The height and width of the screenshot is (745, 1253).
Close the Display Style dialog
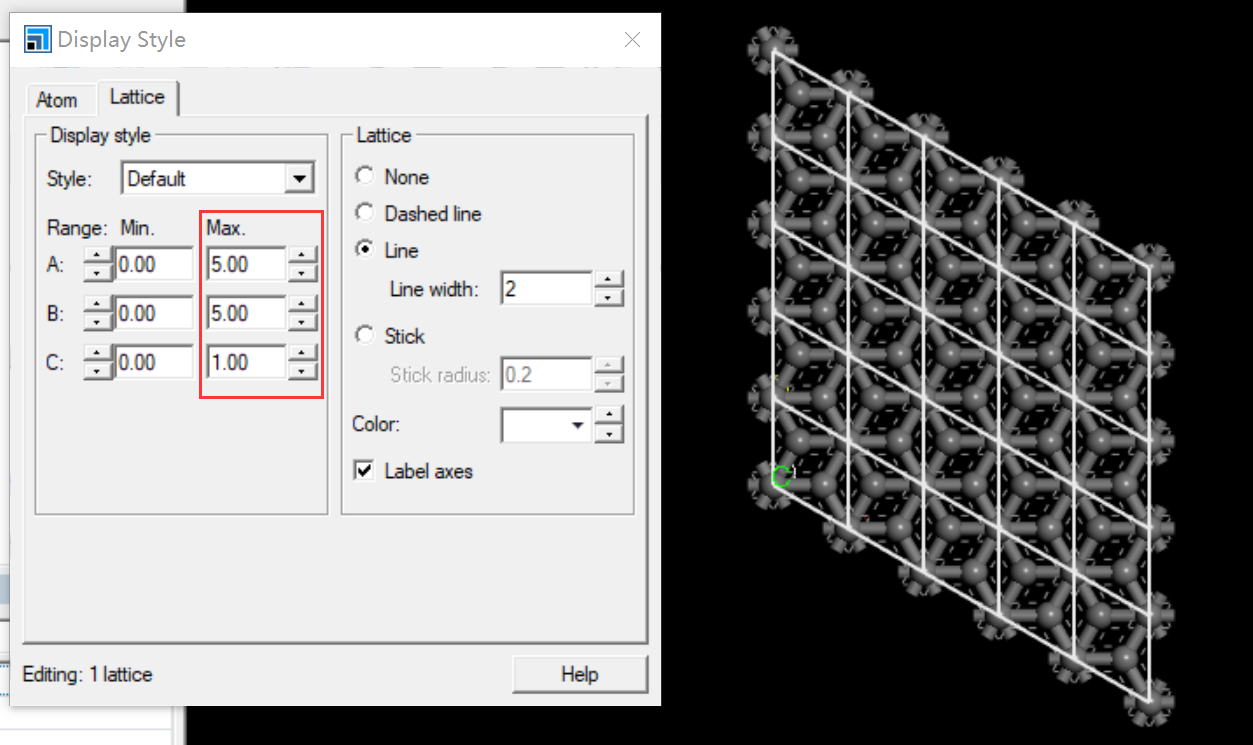click(x=632, y=39)
